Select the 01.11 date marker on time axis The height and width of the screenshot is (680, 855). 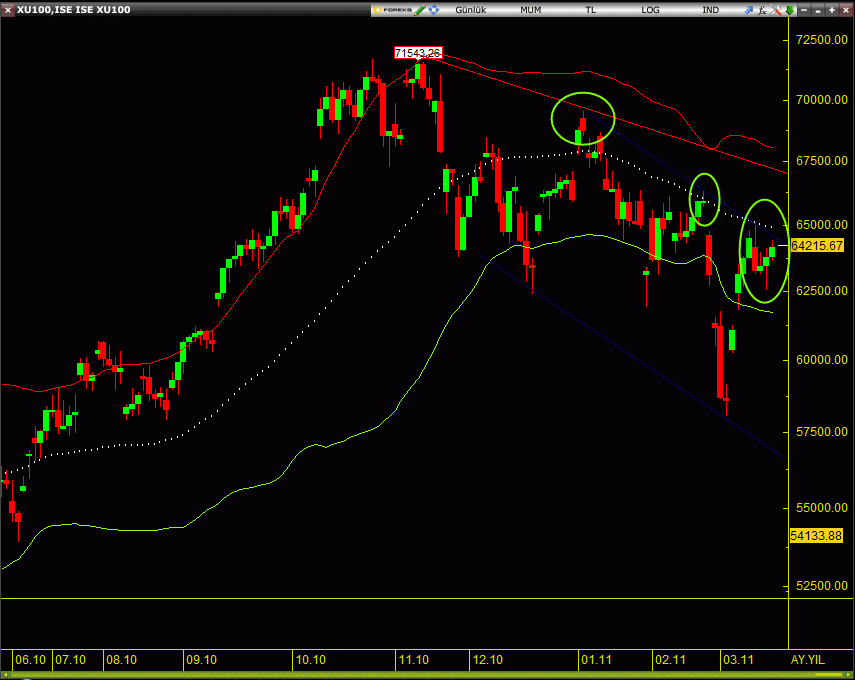[x=595, y=660]
